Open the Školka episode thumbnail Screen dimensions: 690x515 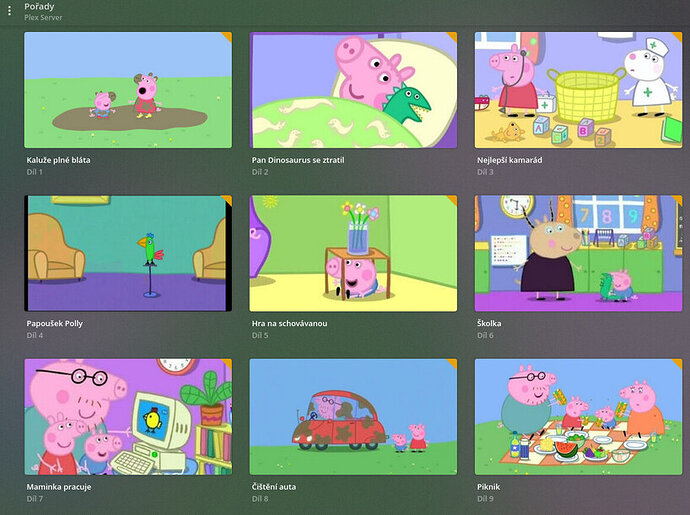point(579,254)
